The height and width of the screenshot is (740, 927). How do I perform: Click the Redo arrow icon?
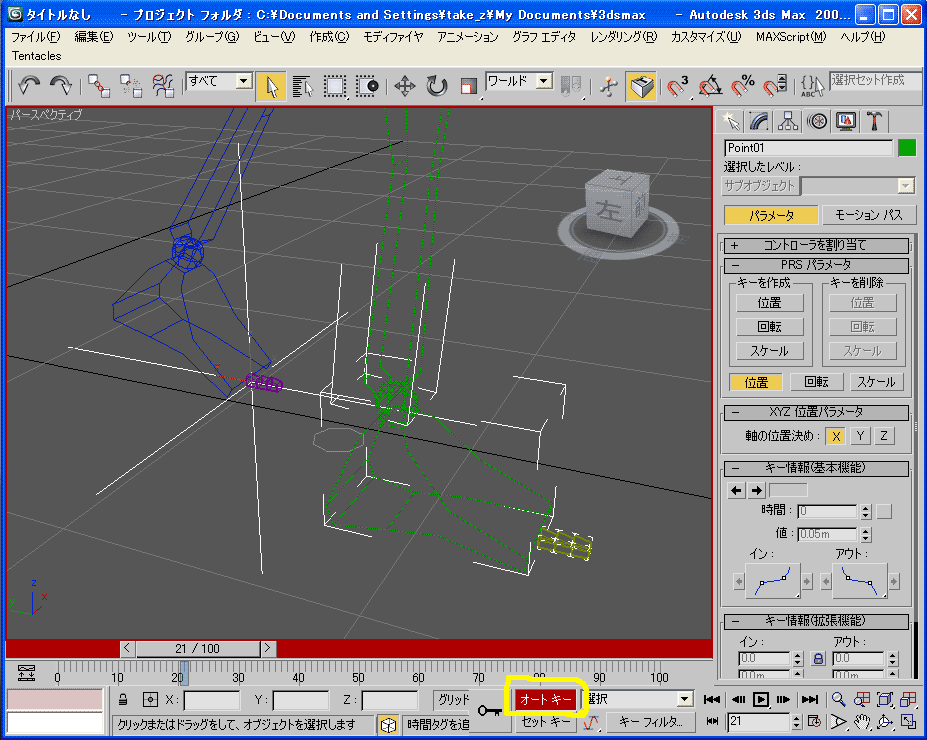point(60,86)
